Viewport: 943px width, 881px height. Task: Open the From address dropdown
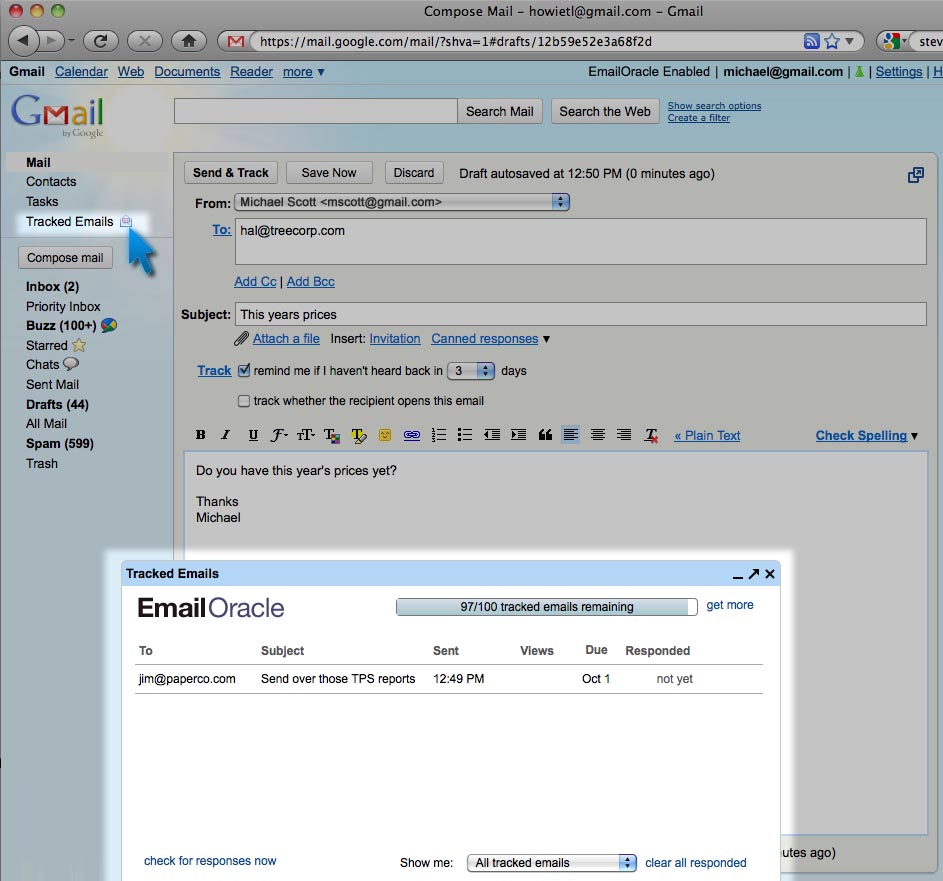tap(402, 202)
